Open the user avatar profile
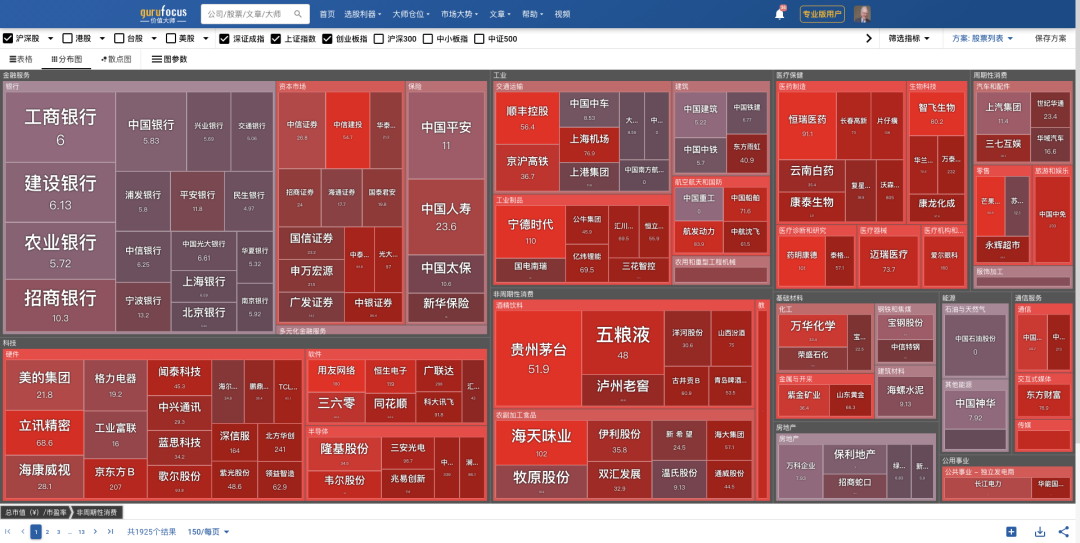The height and width of the screenshot is (543, 1080). pyautogui.click(x=862, y=14)
